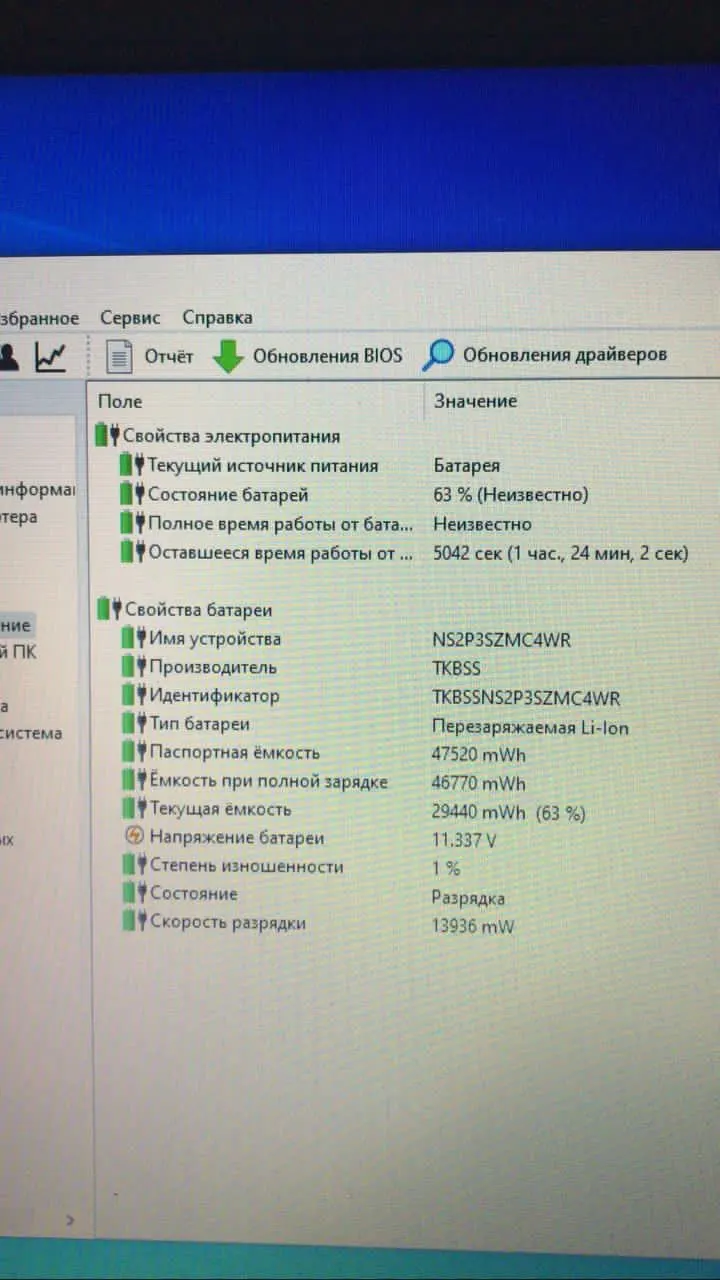Click icon beside Имя устройства
The width and height of the screenshot is (720, 1280).
coord(133,638)
